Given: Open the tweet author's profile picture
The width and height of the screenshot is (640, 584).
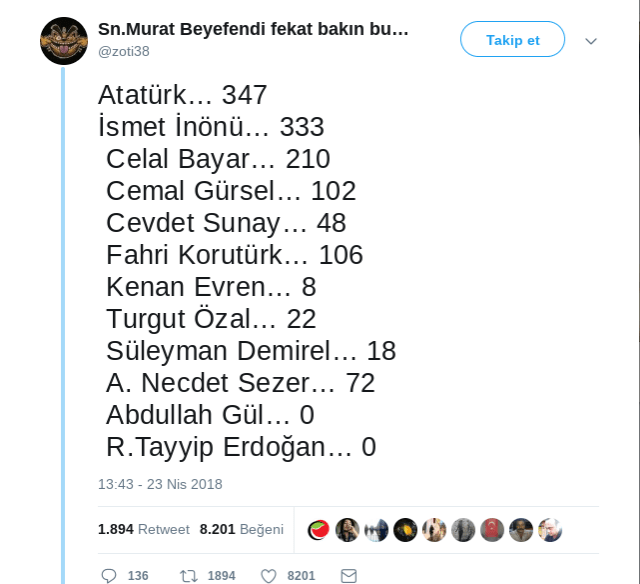Looking at the screenshot, I should [x=64, y=41].
